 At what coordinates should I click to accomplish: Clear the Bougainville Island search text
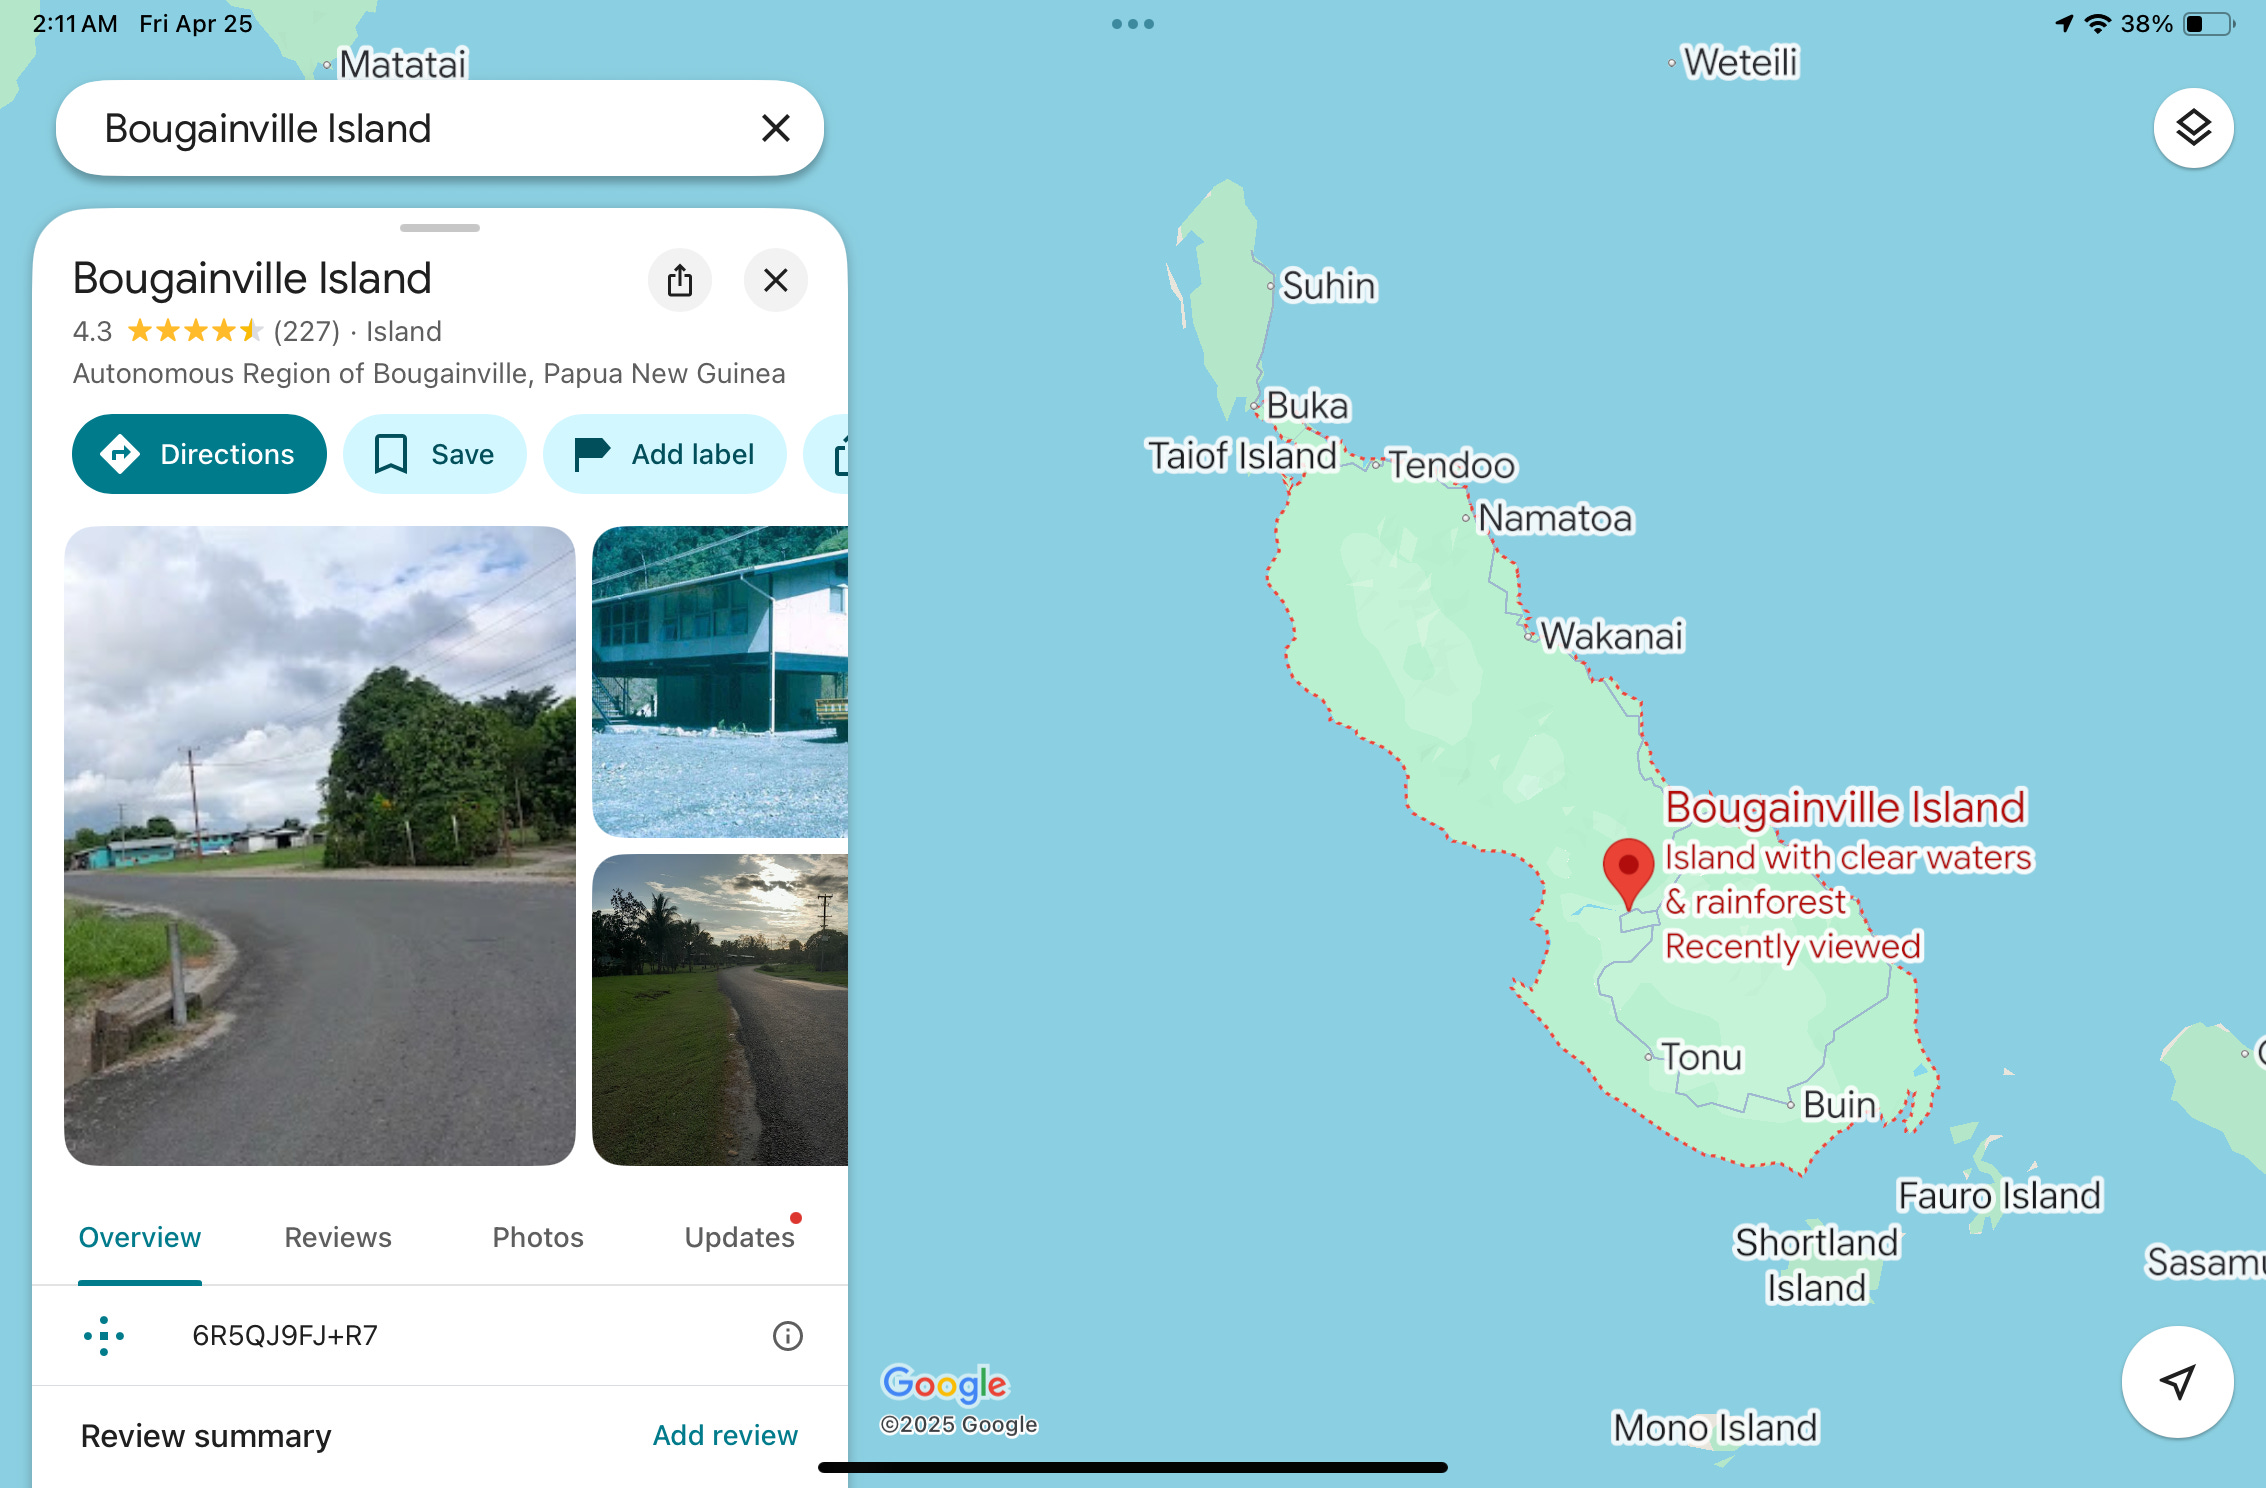(x=776, y=128)
